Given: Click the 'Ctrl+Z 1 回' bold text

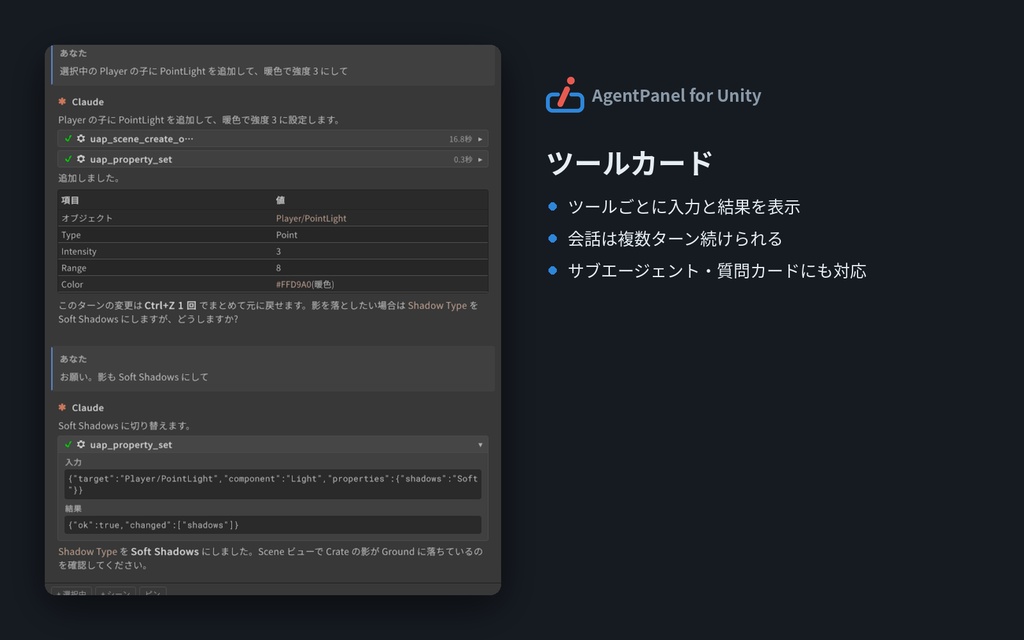Looking at the screenshot, I should click(x=170, y=305).
